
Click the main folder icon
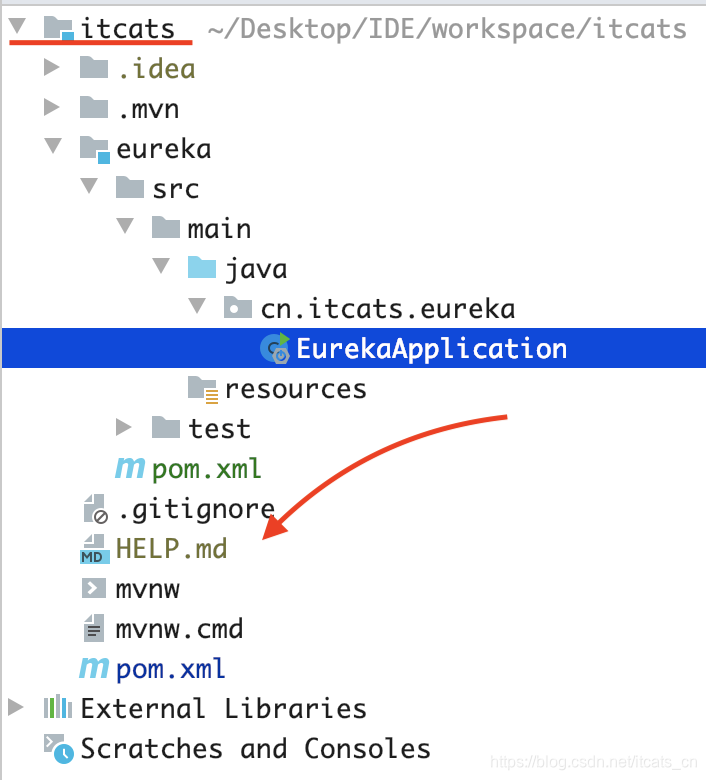[x=166, y=227]
